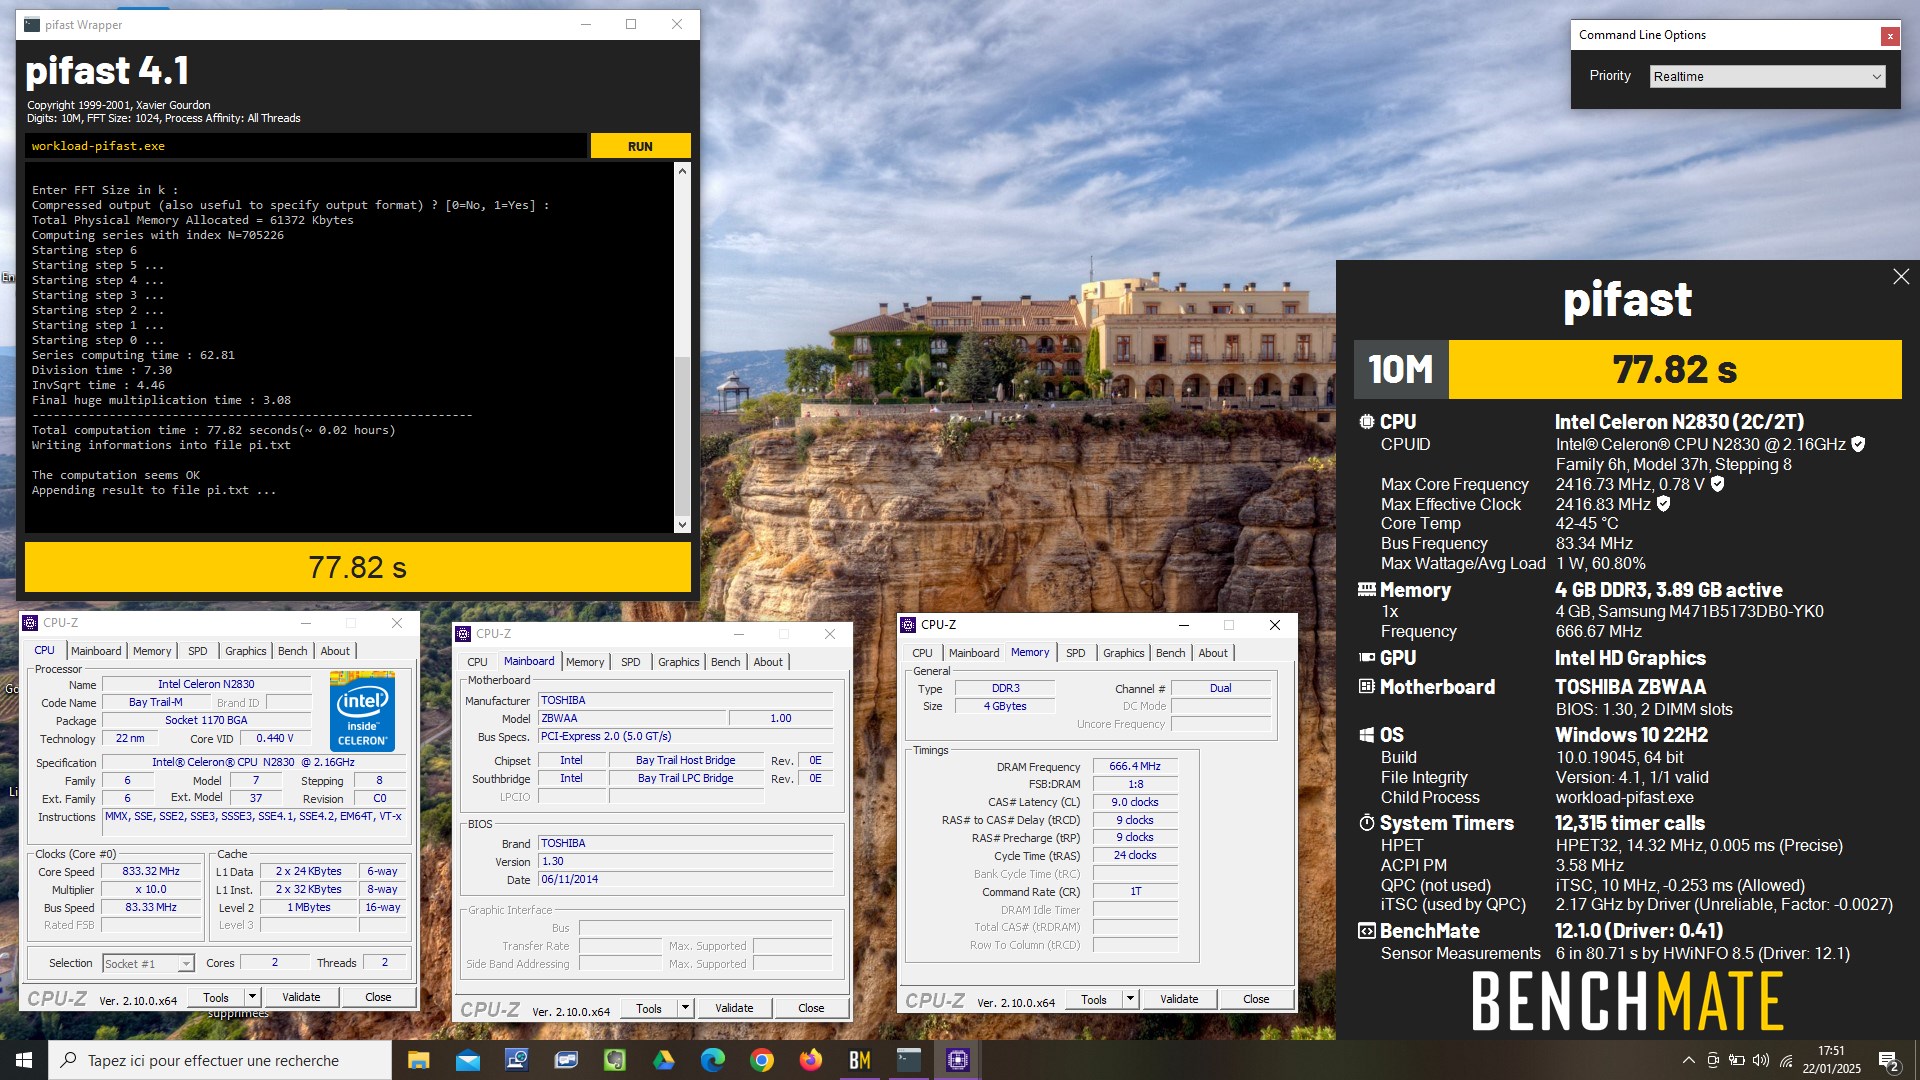Select CPU tab in middle CPU-Z window
Viewport: 1920px width, 1080px height.
tap(478, 662)
